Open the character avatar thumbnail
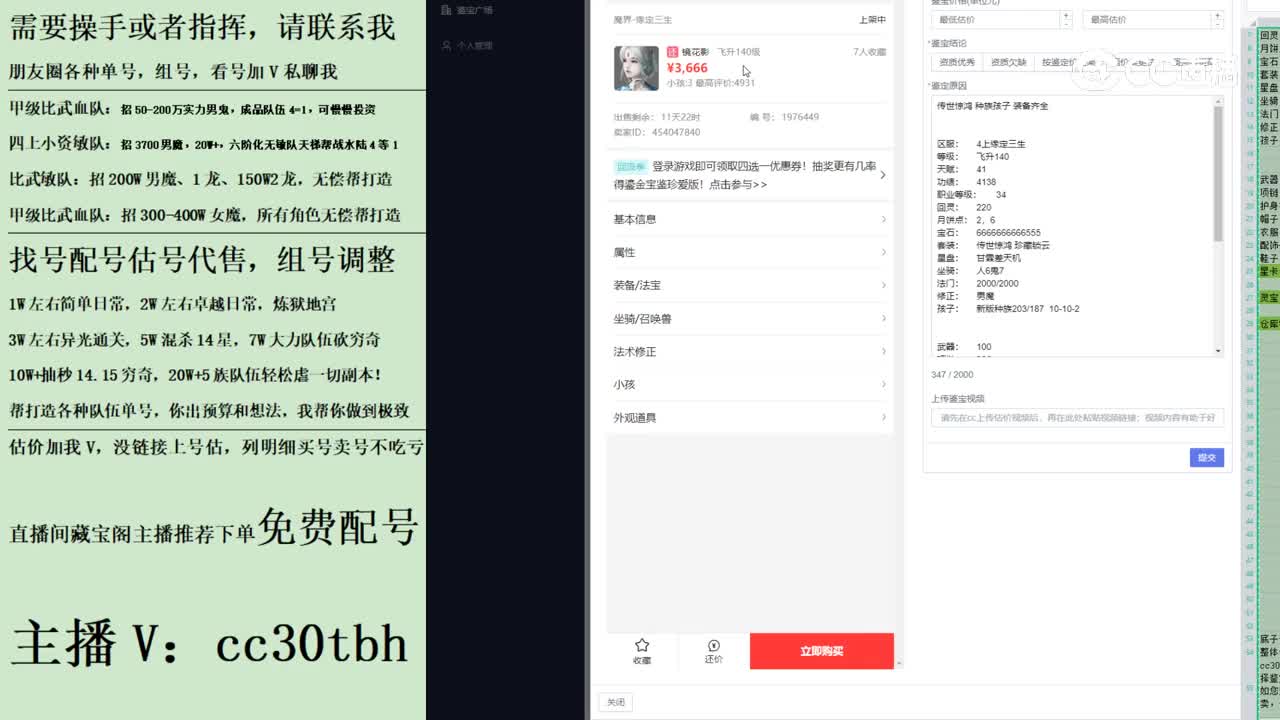Screen dimensions: 1280x720 tap(636, 68)
